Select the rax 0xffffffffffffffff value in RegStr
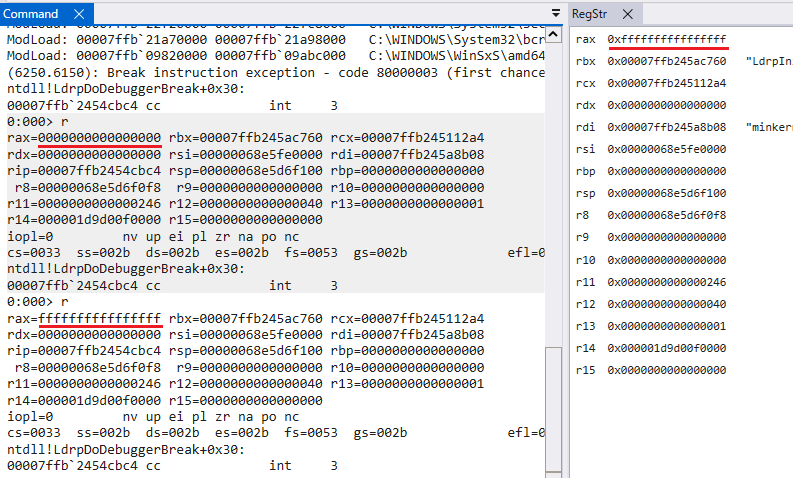 click(667, 39)
